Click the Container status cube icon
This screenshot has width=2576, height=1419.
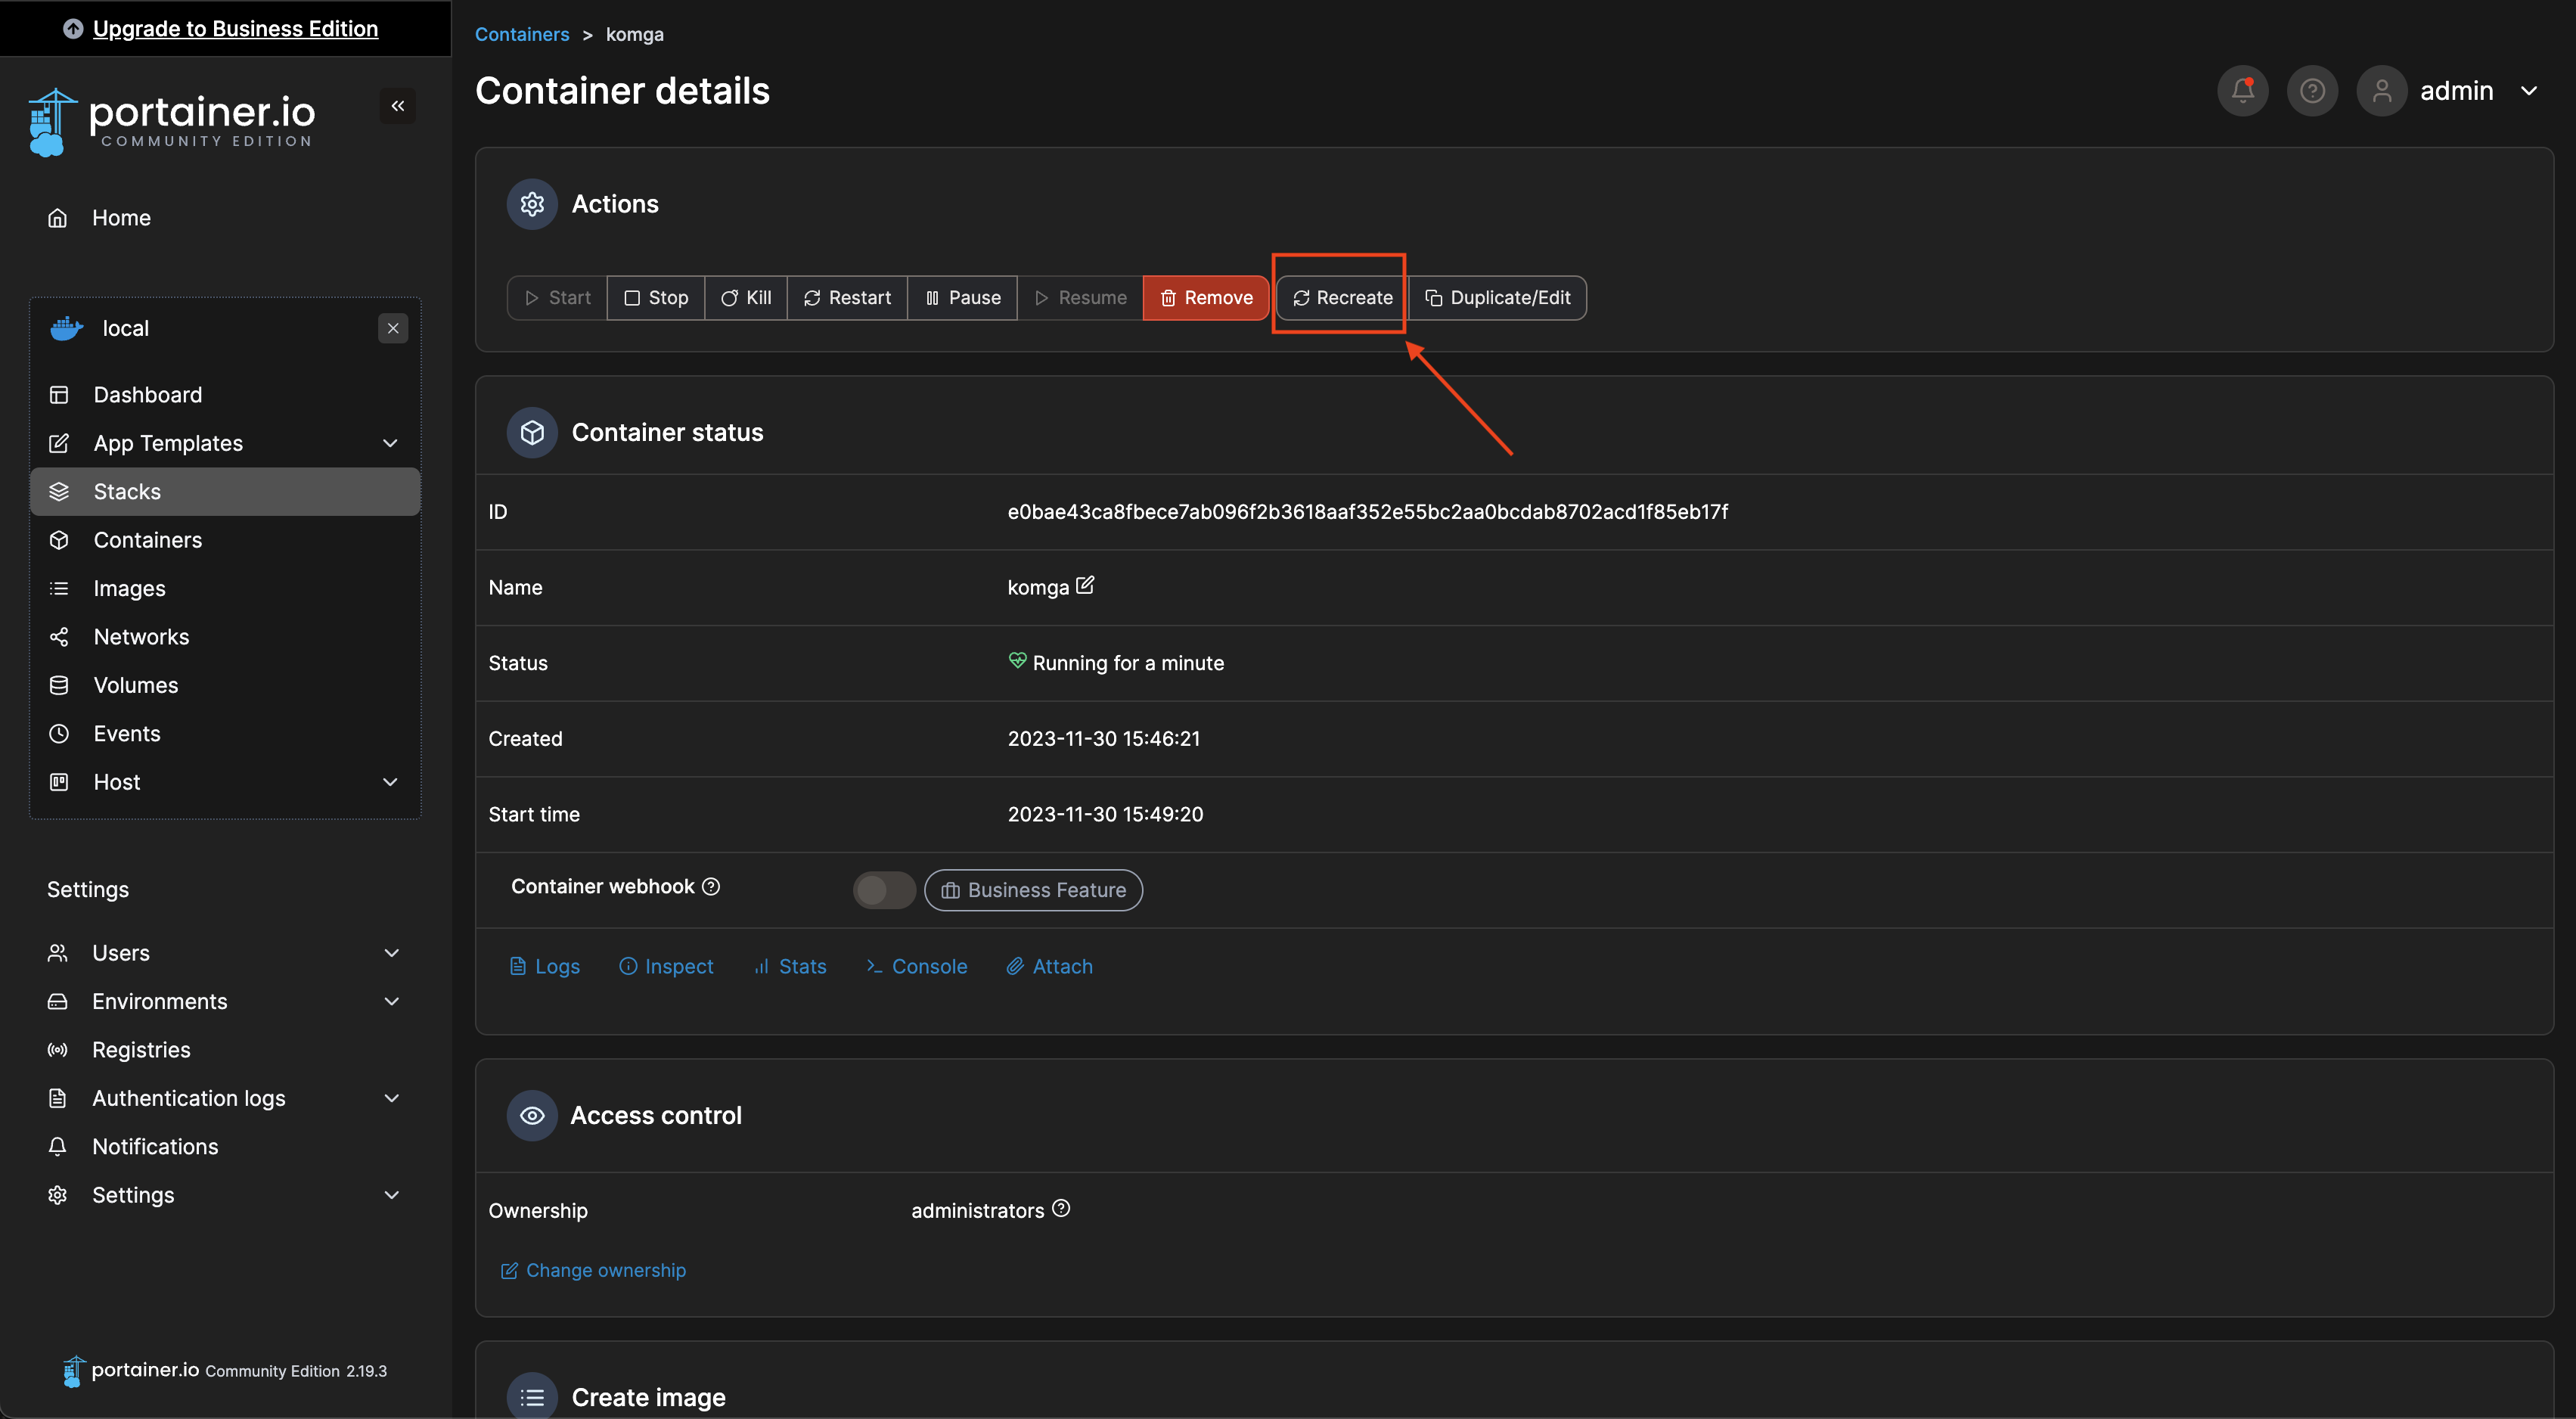[532, 433]
